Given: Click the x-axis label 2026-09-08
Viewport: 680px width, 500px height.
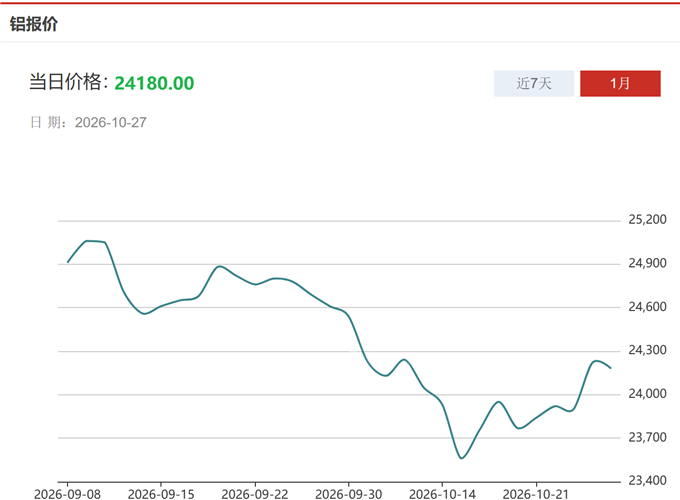Looking at the screenshot, I should pyautogui.click(x=67, y=494).
